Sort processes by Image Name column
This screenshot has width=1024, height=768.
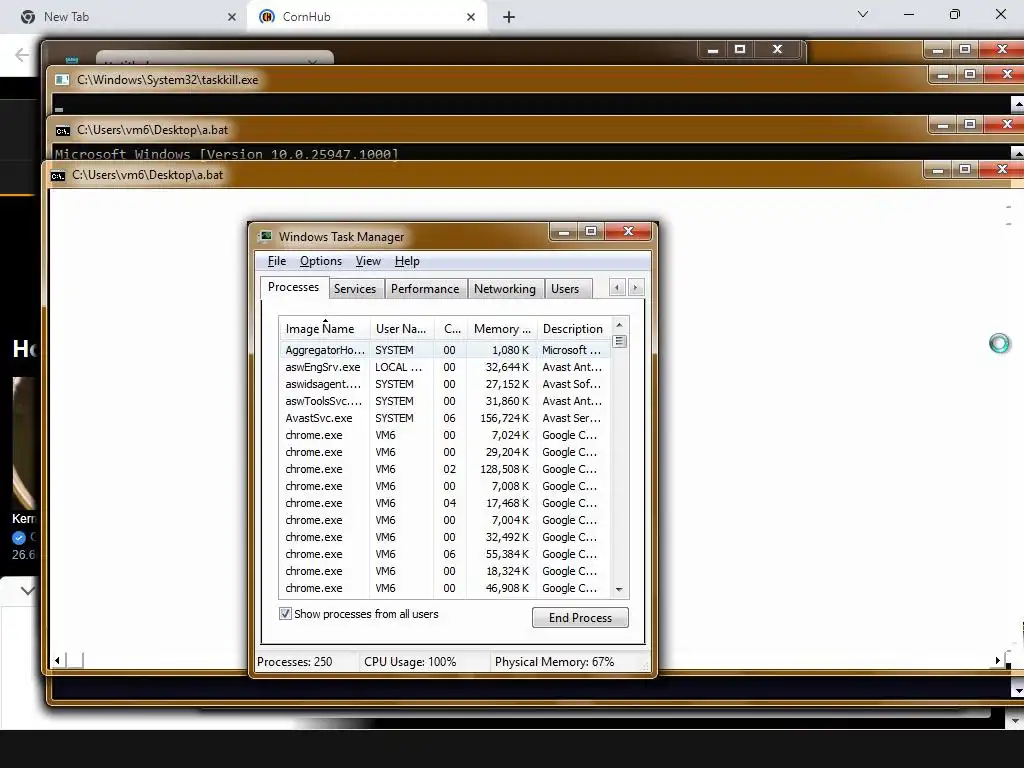point(325,328)
